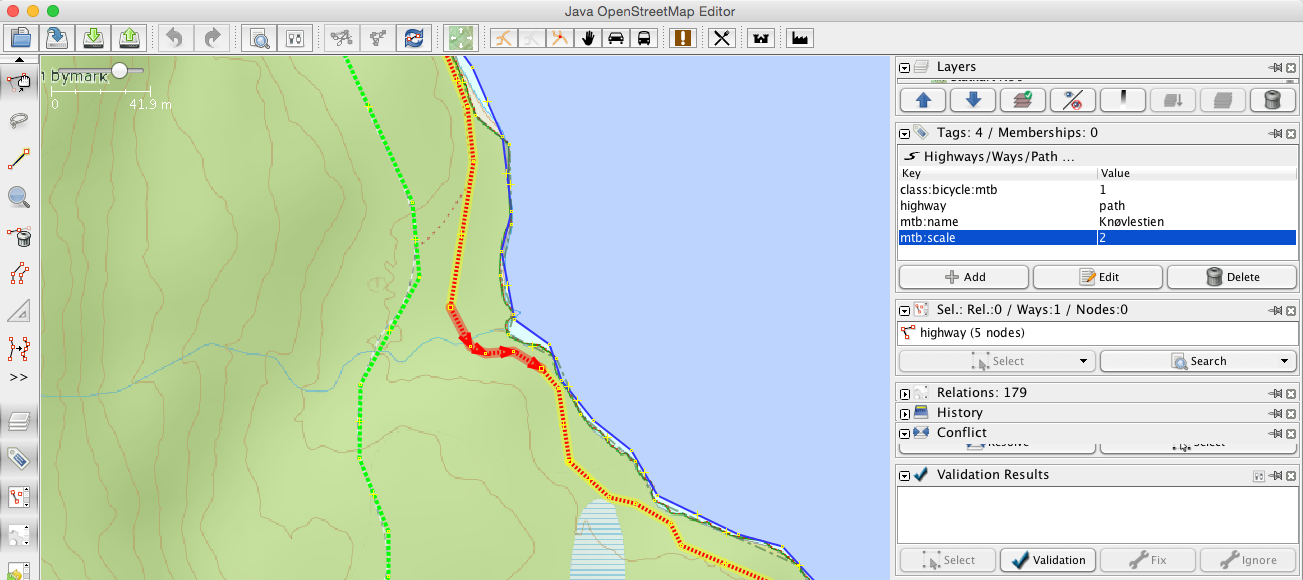Image resolution: width=1303 pixels, height=580 pixels.
Task: Choose the select-objects tool in left toolbar
Action: click(19, 82)
